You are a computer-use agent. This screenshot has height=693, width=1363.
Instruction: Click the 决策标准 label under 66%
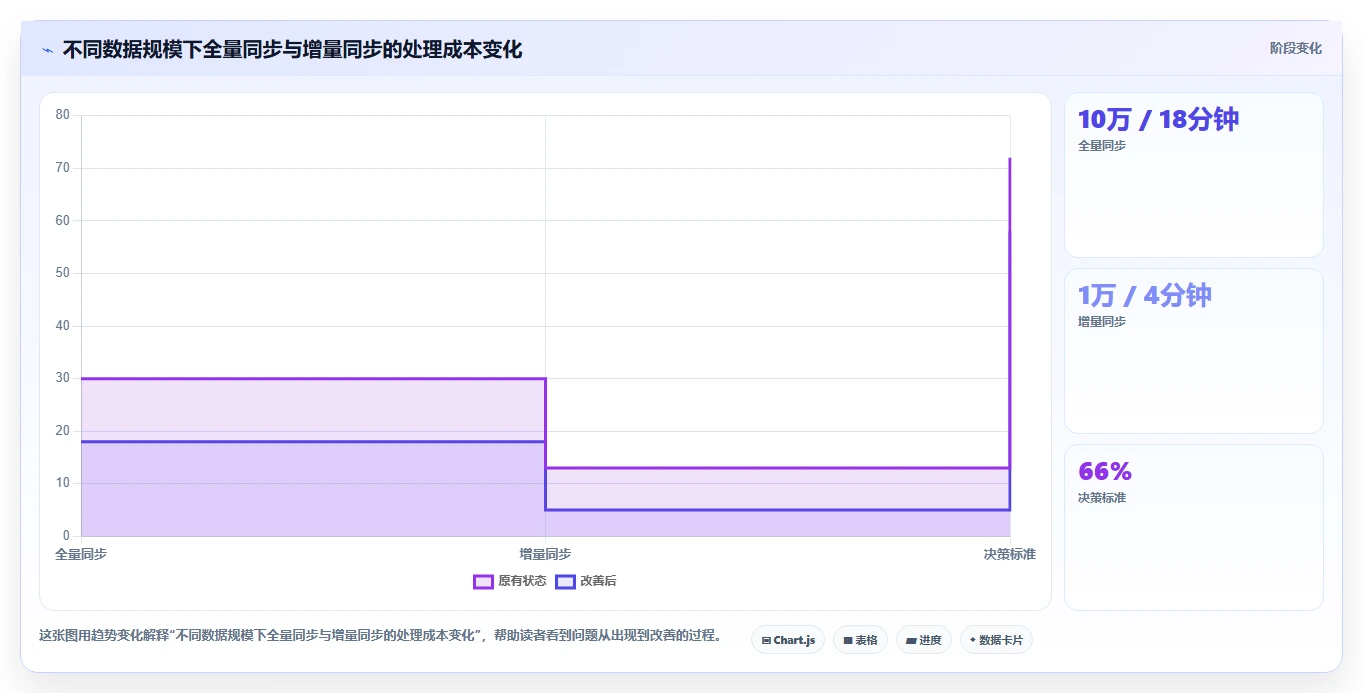click(x=1102, y=498)
